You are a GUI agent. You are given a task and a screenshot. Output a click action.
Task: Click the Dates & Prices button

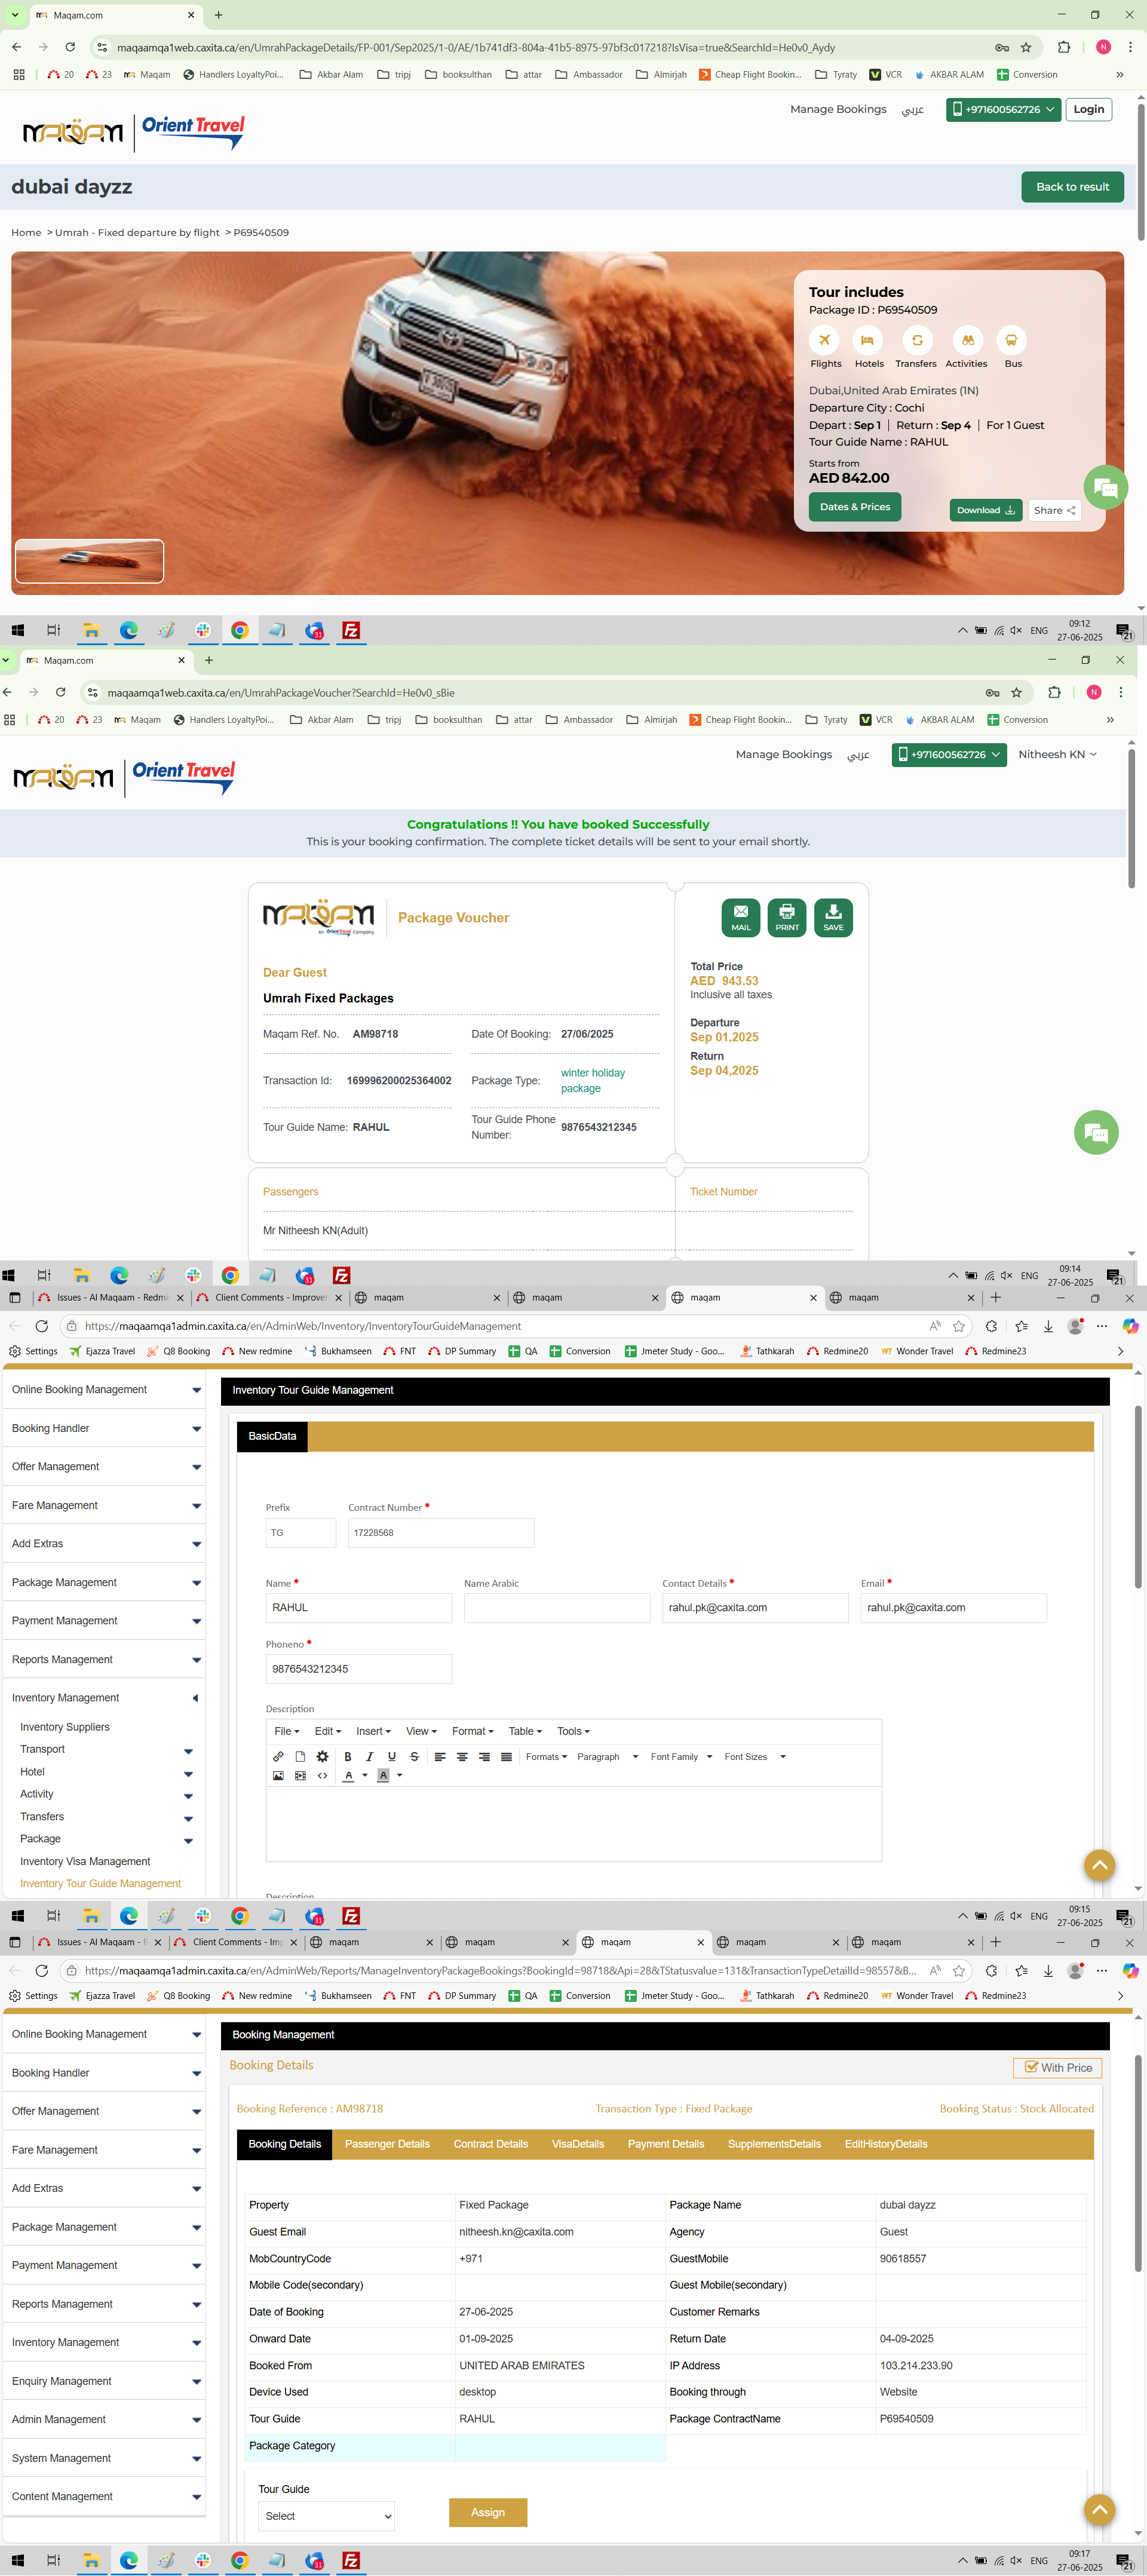tap(854, 507)
